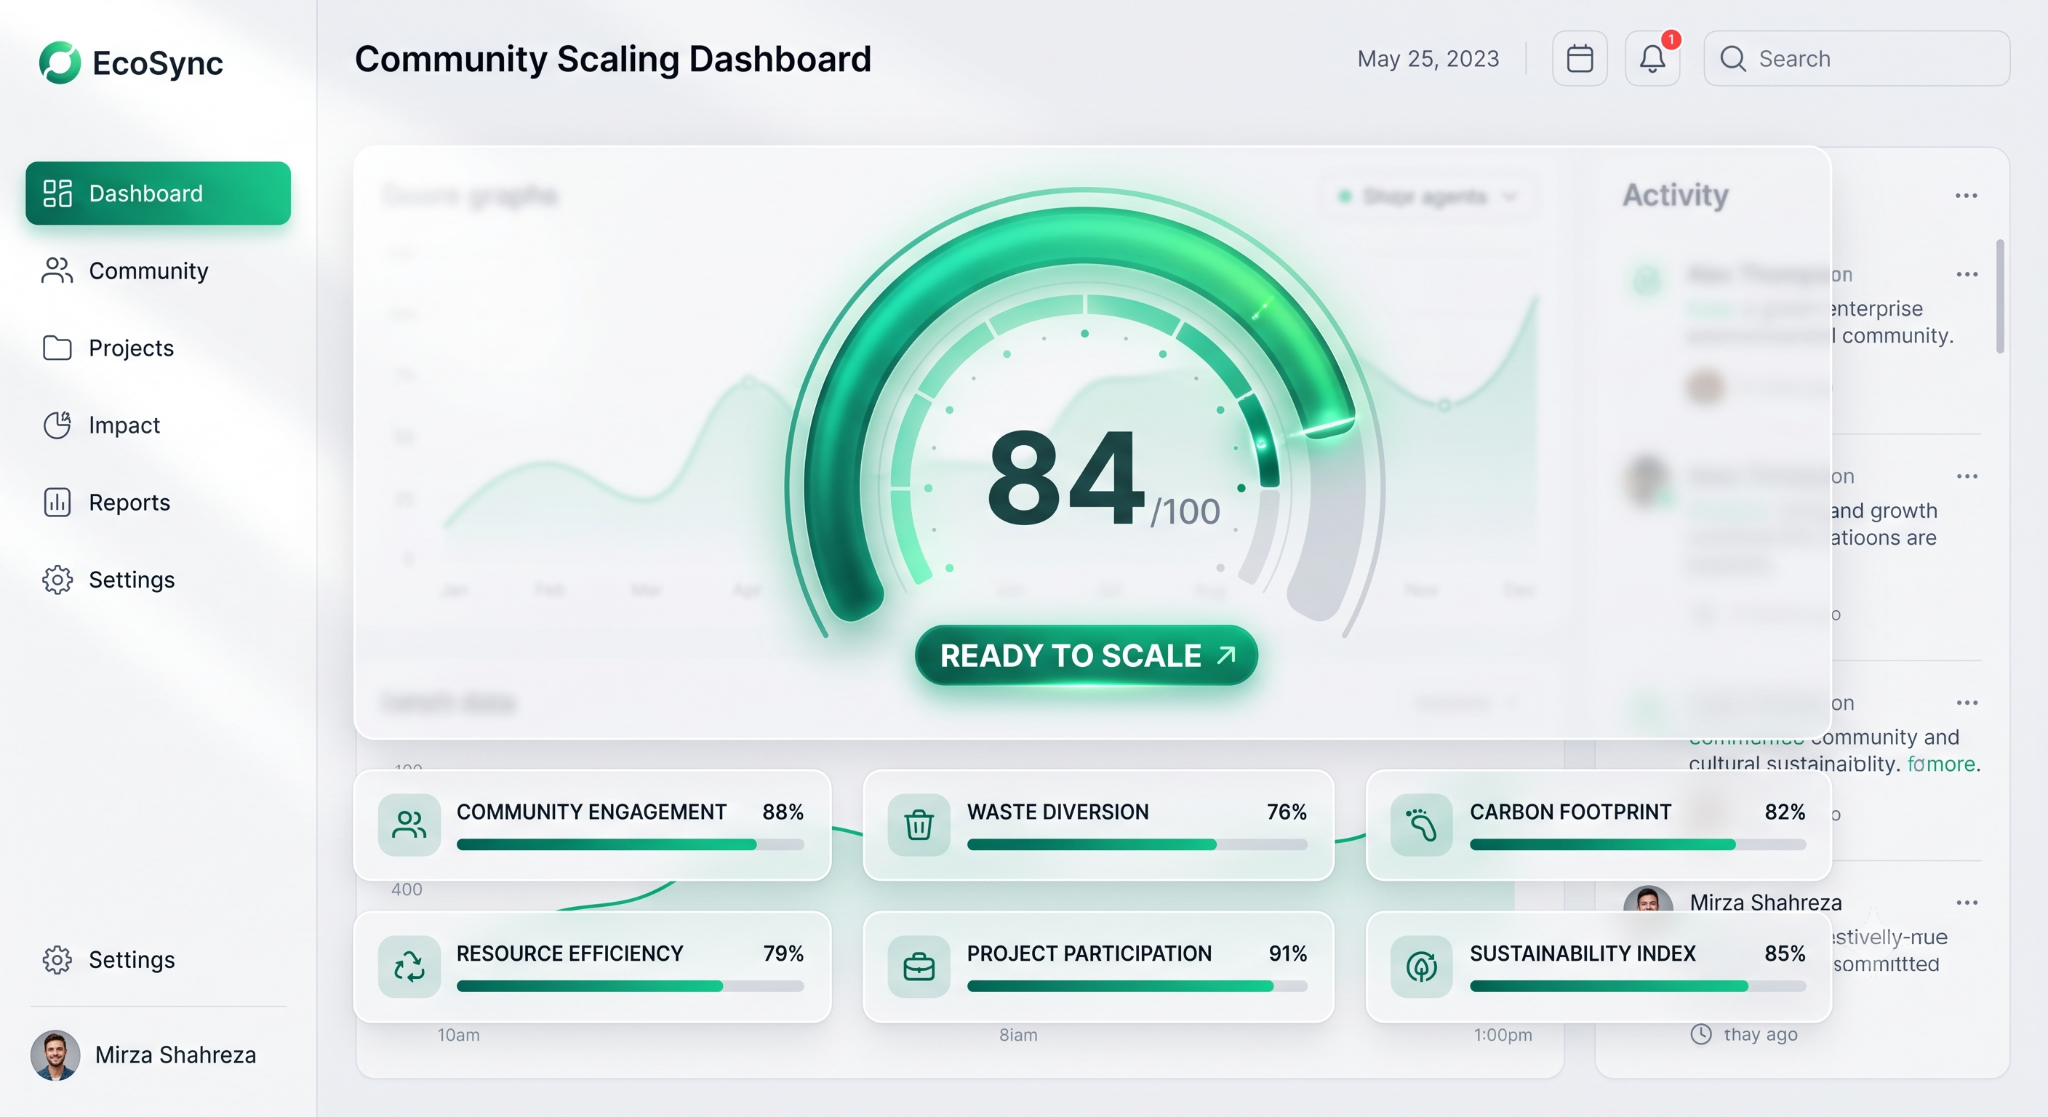
Task: Click the Sustainability Index leaf icon
Action: (1421, 967)
